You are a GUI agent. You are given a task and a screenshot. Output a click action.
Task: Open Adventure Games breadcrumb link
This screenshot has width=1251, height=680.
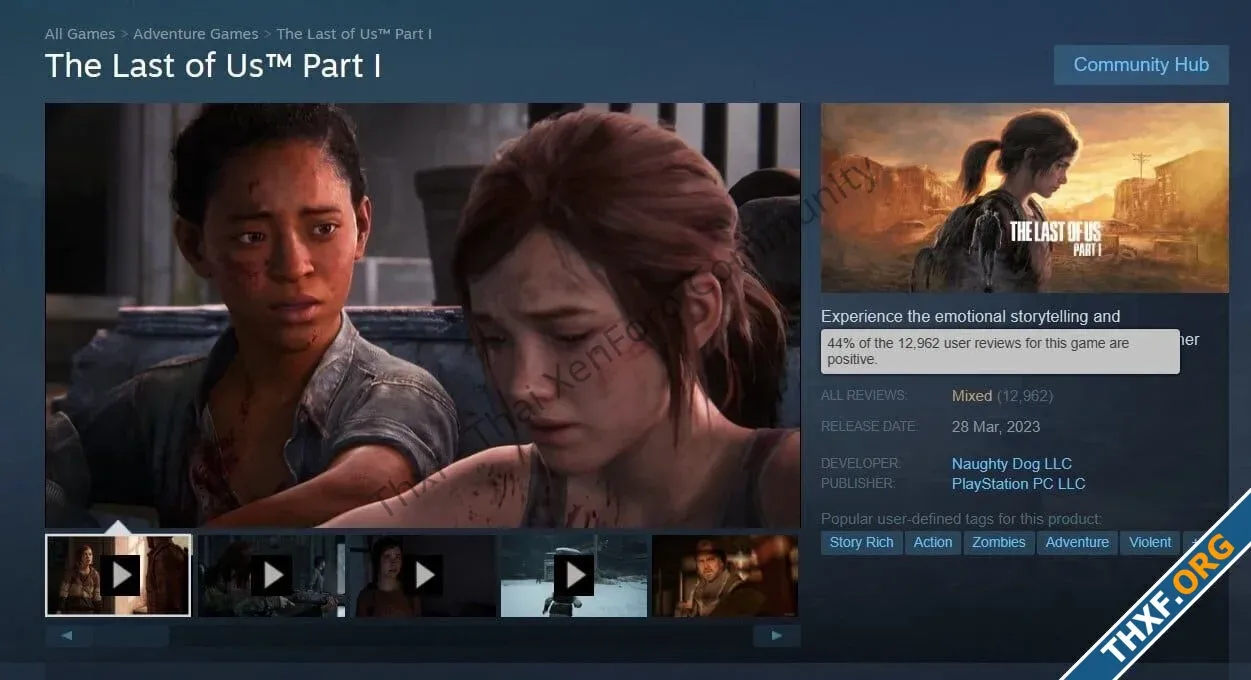point(196,34)
